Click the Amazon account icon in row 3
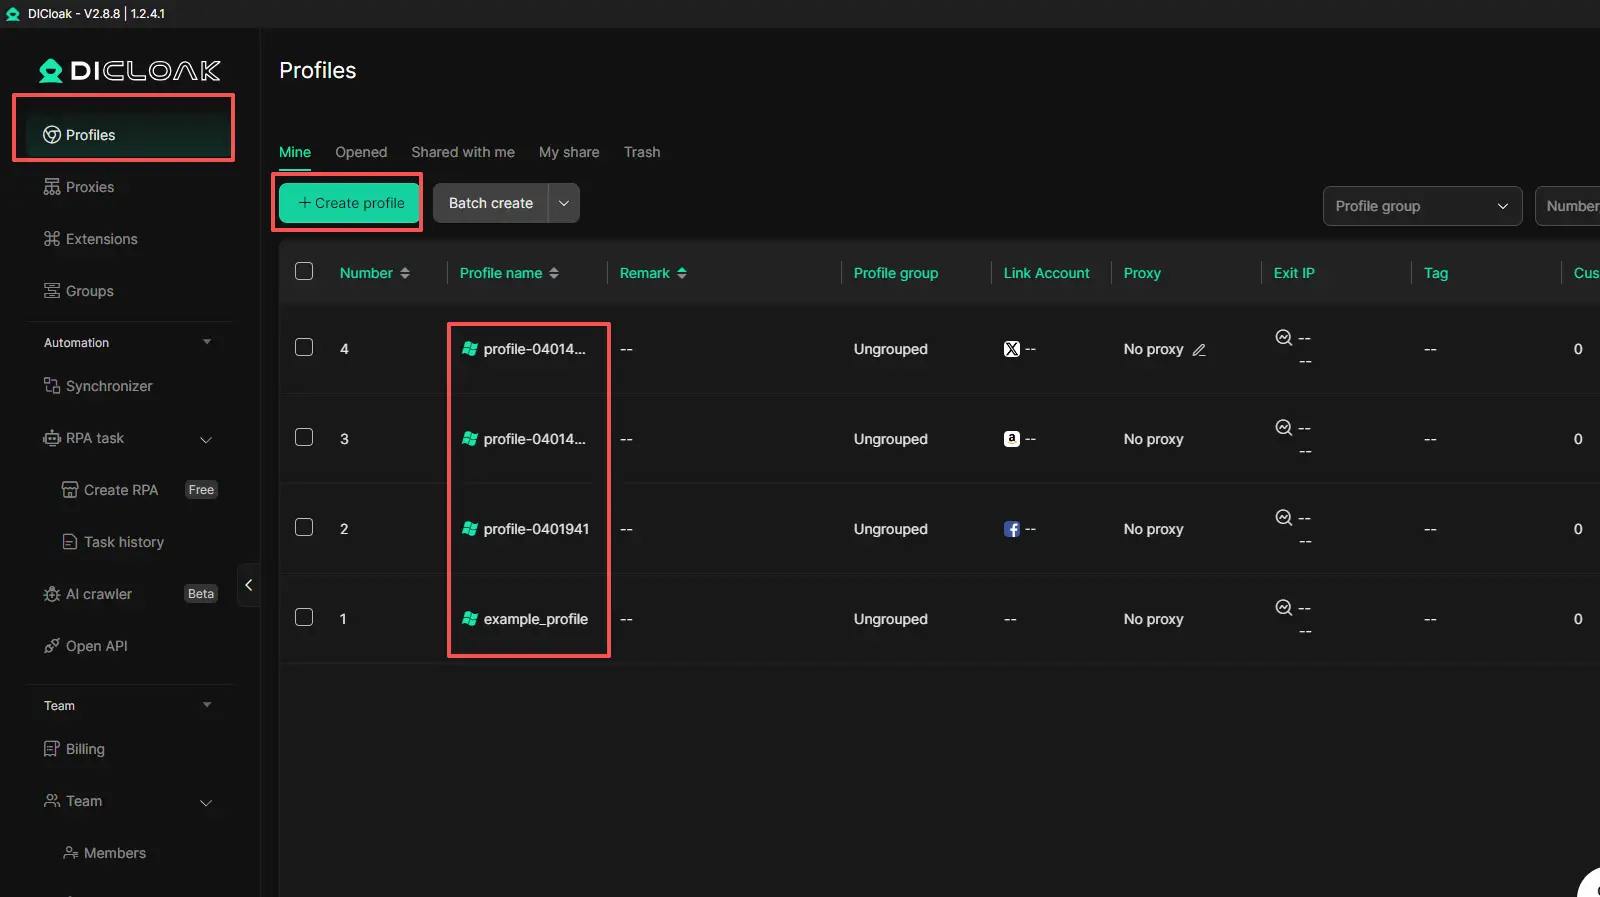This screenshot has height=897, width=1600. point(1011,439)
